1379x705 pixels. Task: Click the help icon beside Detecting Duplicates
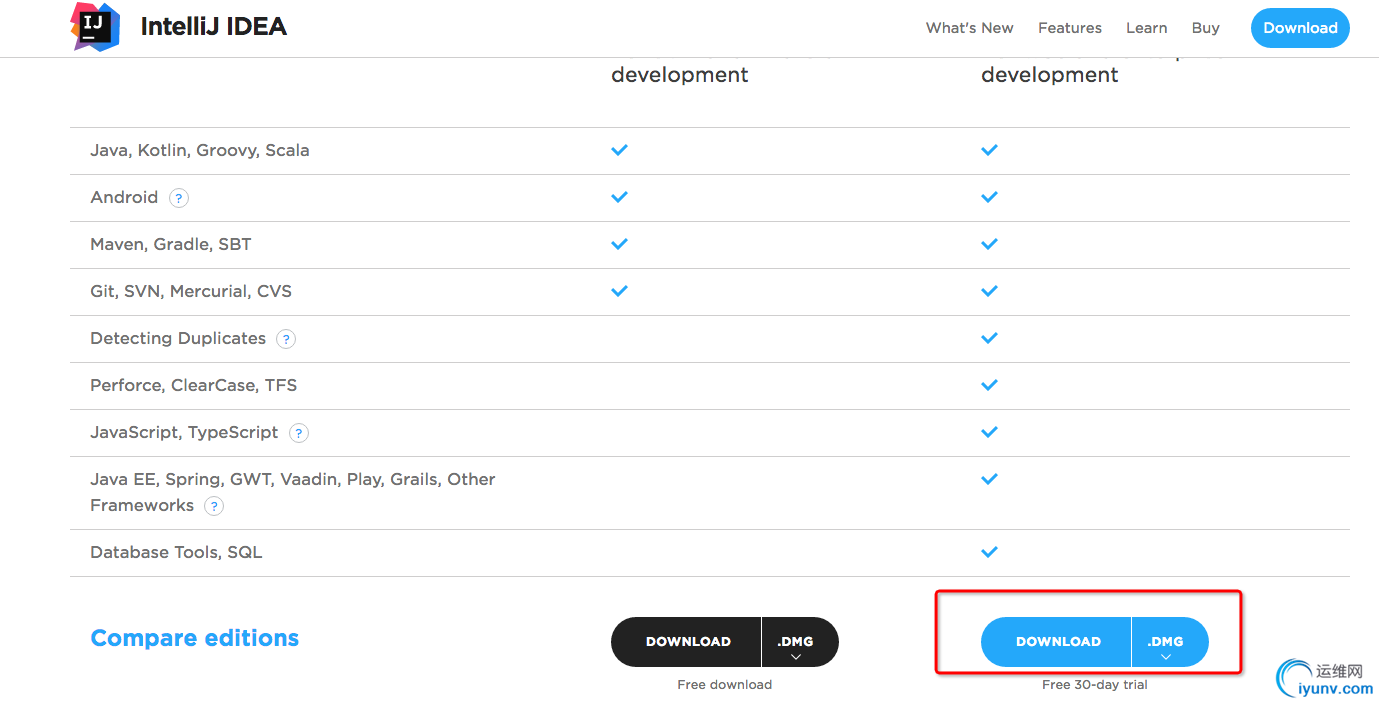286,339
